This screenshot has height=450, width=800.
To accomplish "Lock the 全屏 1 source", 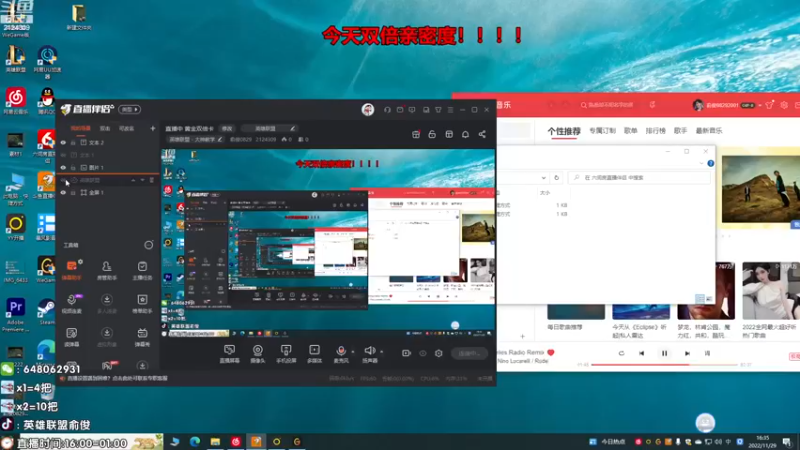I will tap(73, 192).
